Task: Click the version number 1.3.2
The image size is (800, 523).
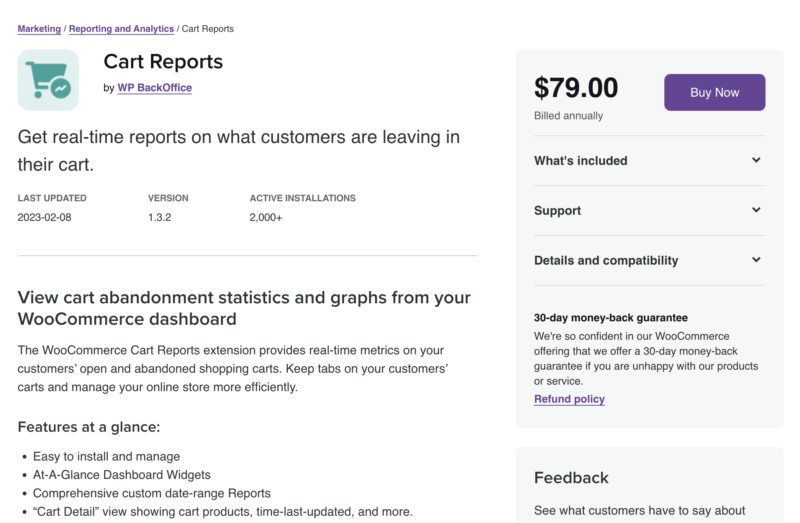Action: point(160,217)
